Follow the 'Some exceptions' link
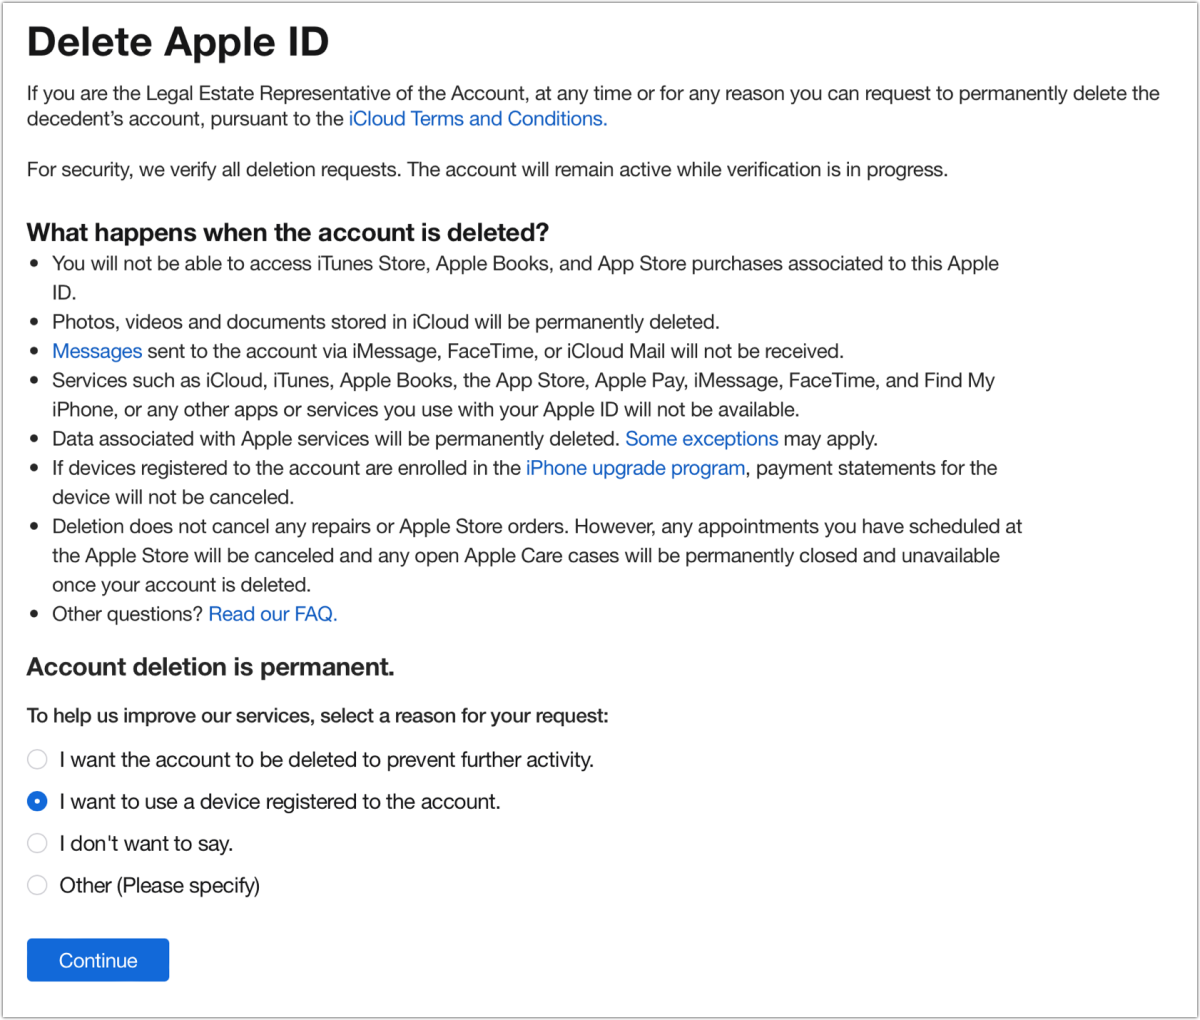1200x1020 pixels. pyautogui.click(x=702, y=439)
